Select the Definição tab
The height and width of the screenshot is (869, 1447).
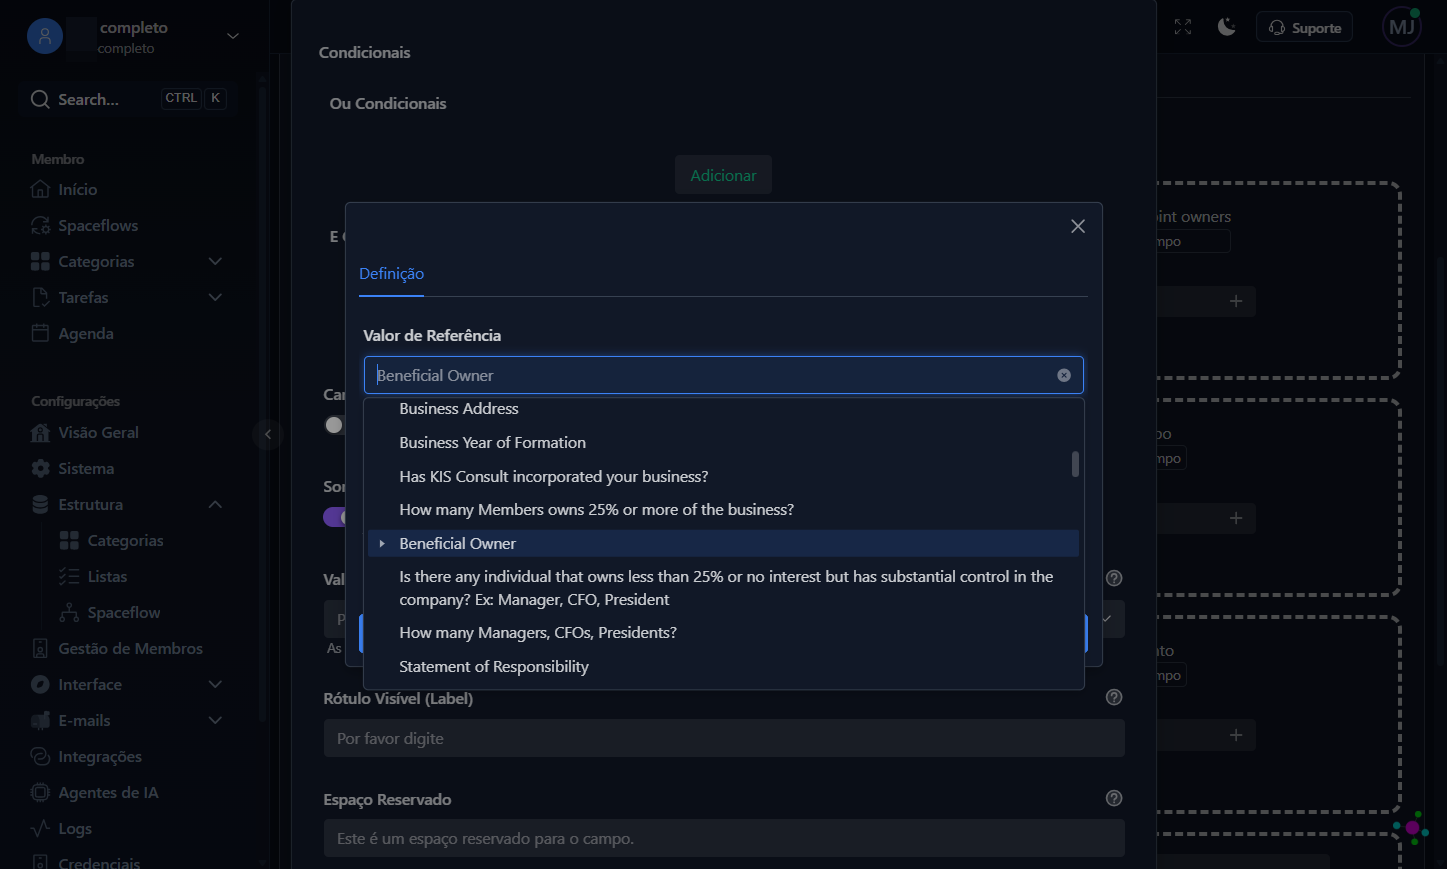(x=391, y=274)
